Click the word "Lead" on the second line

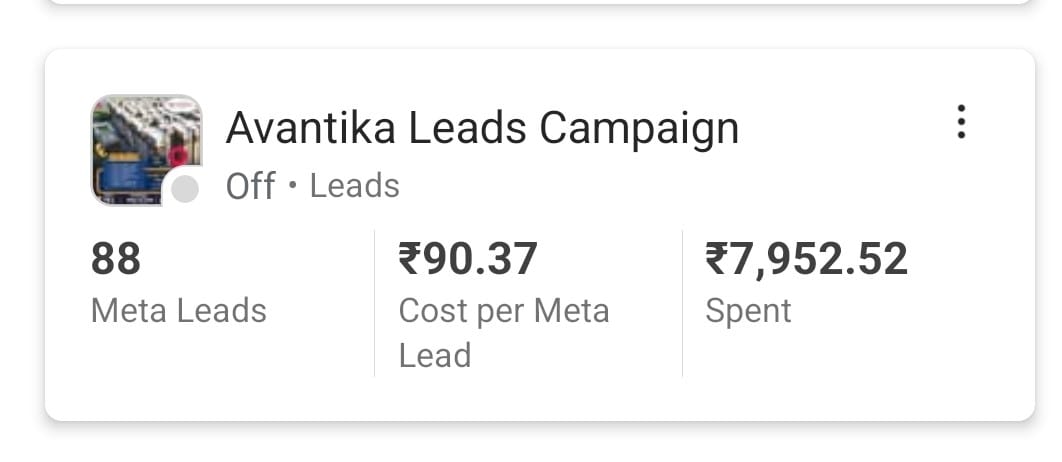pyautogui.click(x=434, y=355)
